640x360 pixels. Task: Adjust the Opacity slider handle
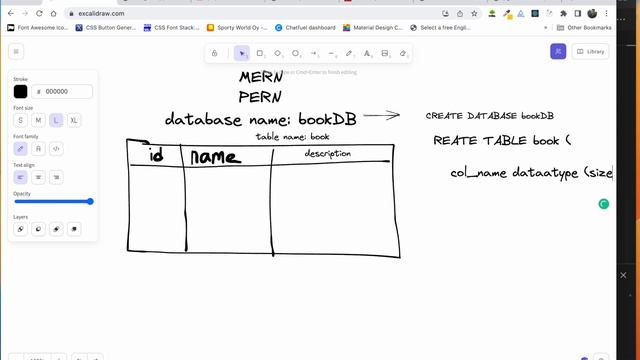90,201
